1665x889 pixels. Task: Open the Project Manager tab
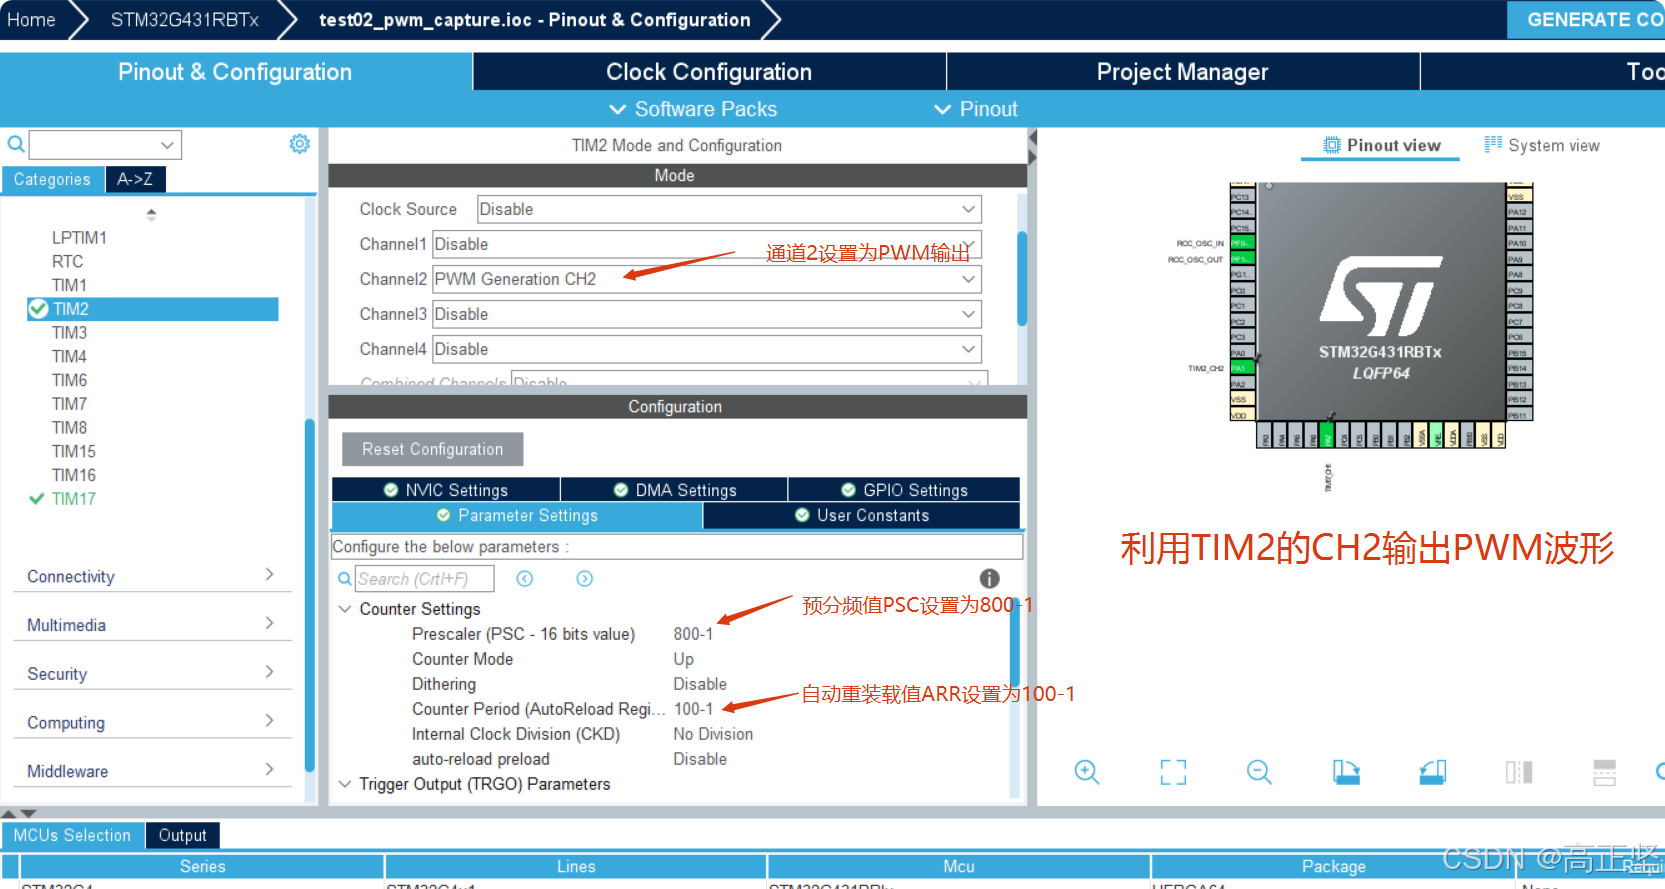(x=1182, y=72)
